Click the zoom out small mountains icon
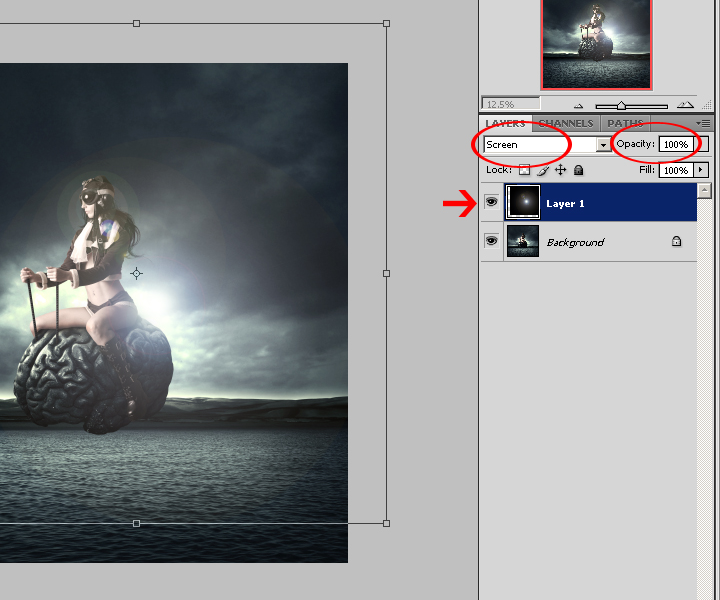 578,105
